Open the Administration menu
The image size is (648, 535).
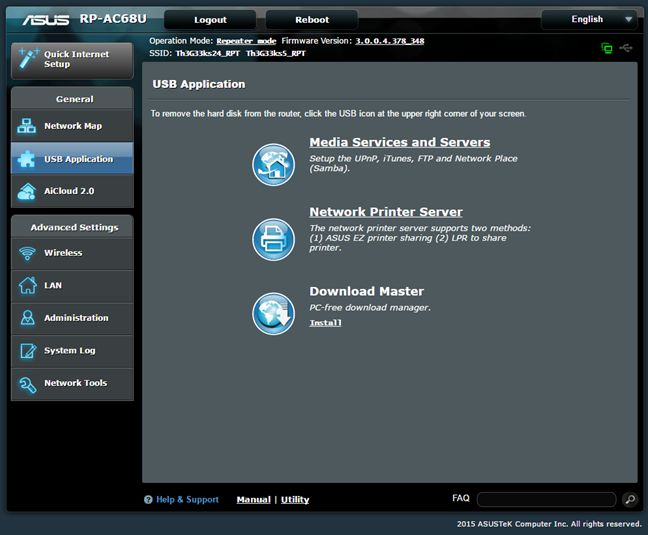[x=72, y=318]
